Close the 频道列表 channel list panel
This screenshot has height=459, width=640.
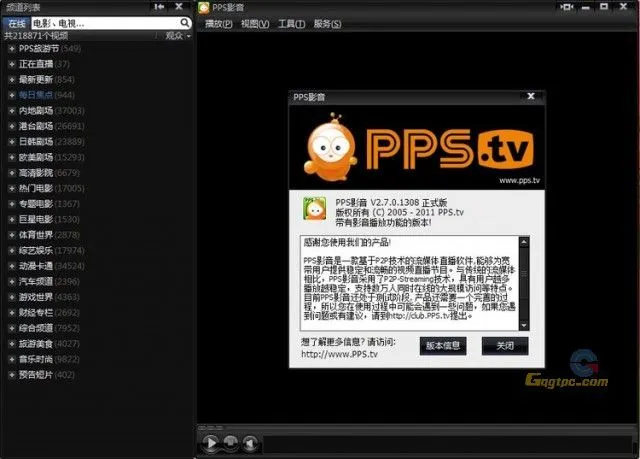179,7
